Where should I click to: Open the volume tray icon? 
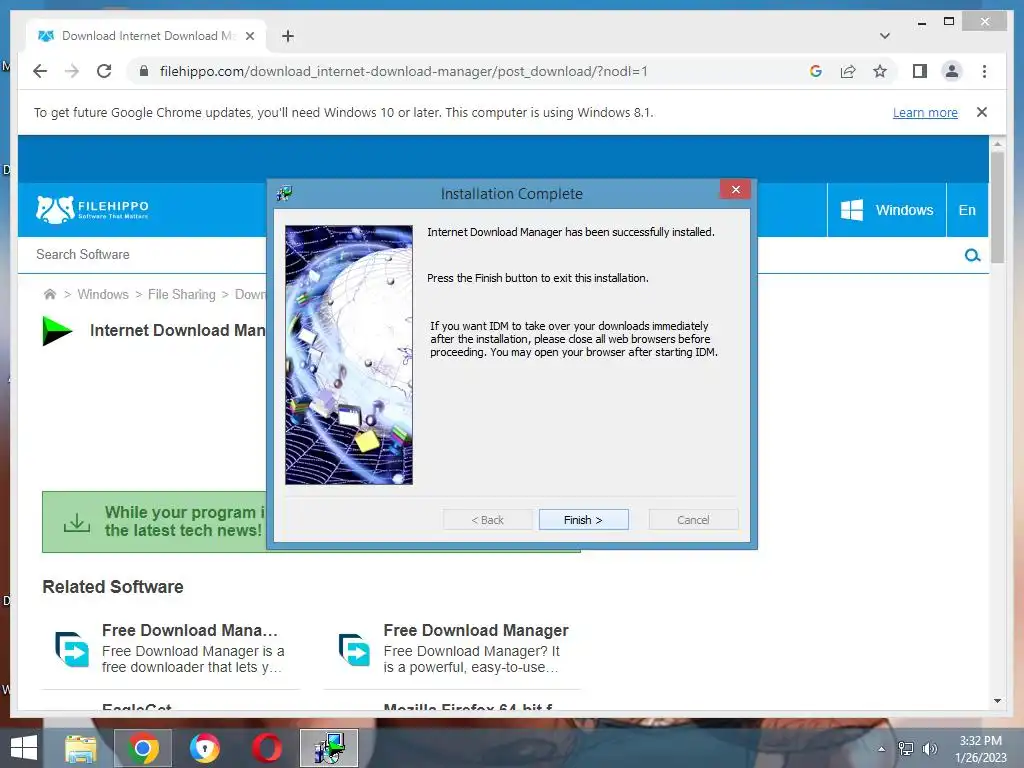[x=930, y=749]
